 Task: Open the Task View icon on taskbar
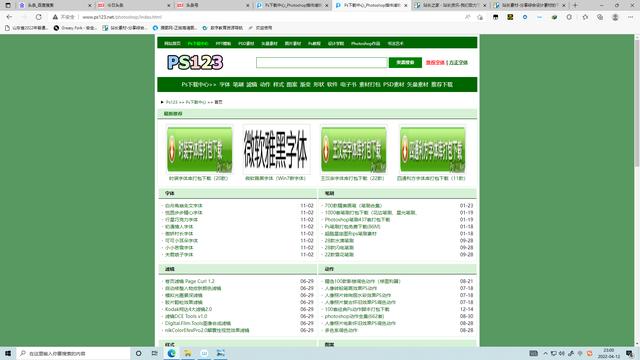(x=154, y=353)
